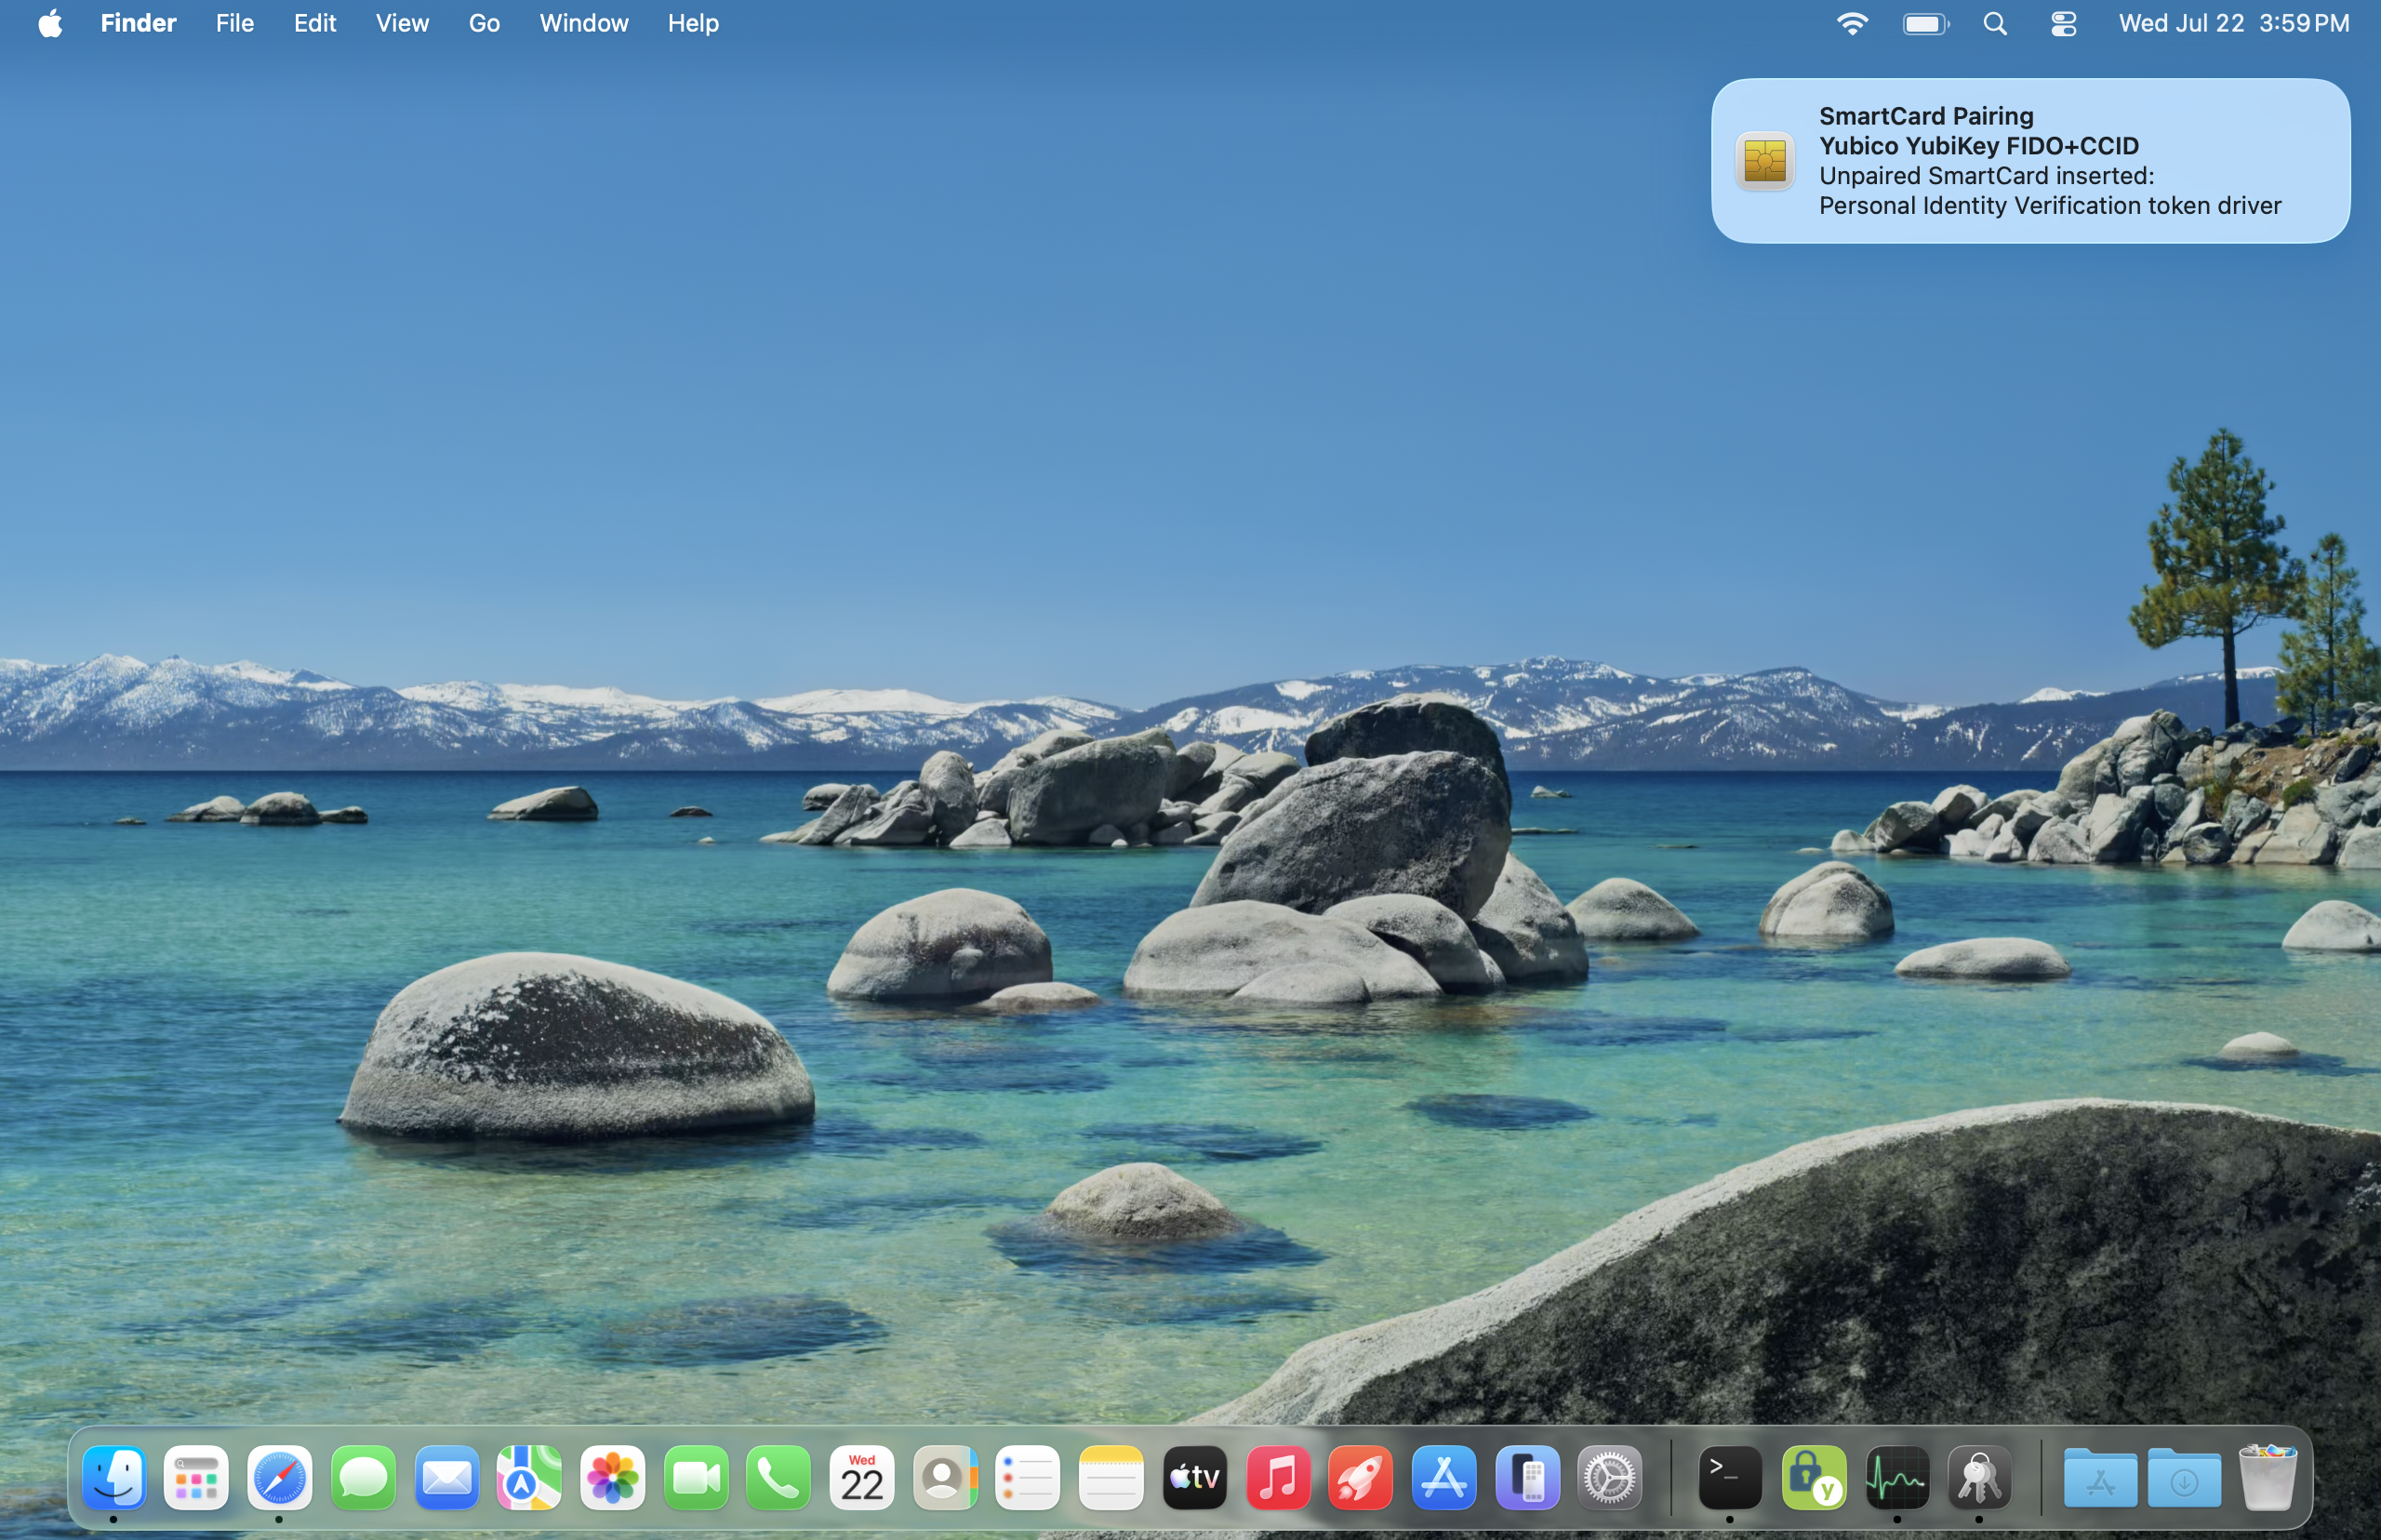Image resolution: width=2381 pixels, height=1540 pixels.
Task: Open the Edit menu
Action: pos(315,23)
